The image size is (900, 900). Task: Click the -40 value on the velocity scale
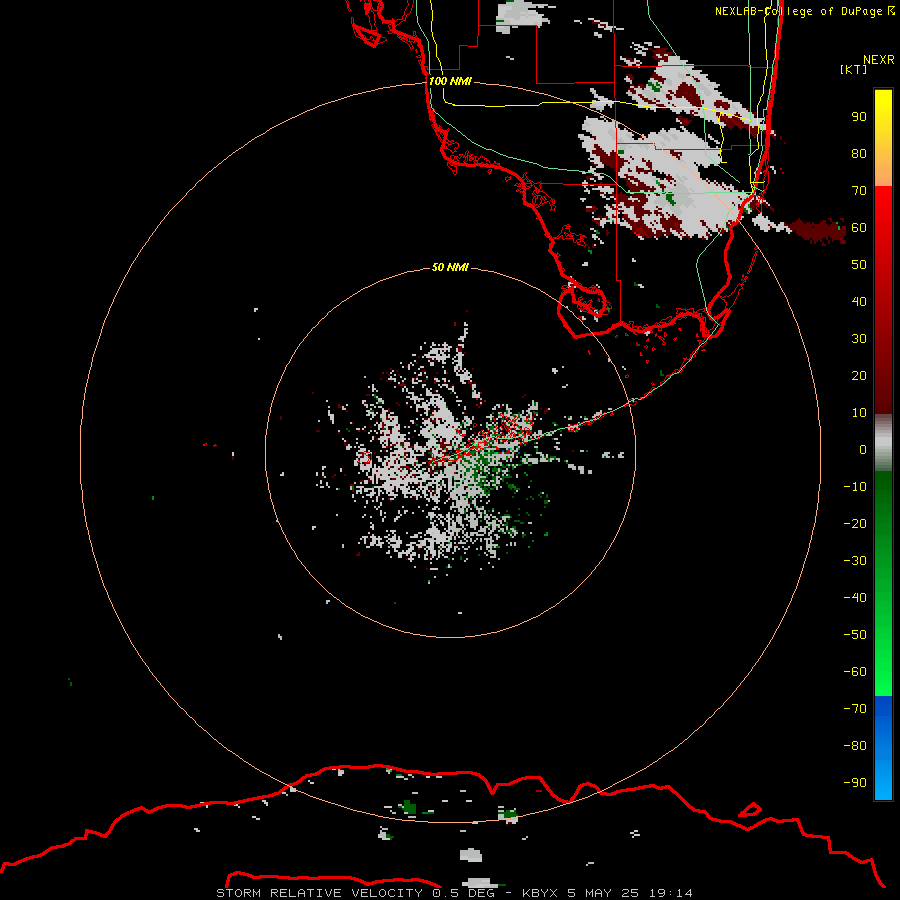[855, 598]
